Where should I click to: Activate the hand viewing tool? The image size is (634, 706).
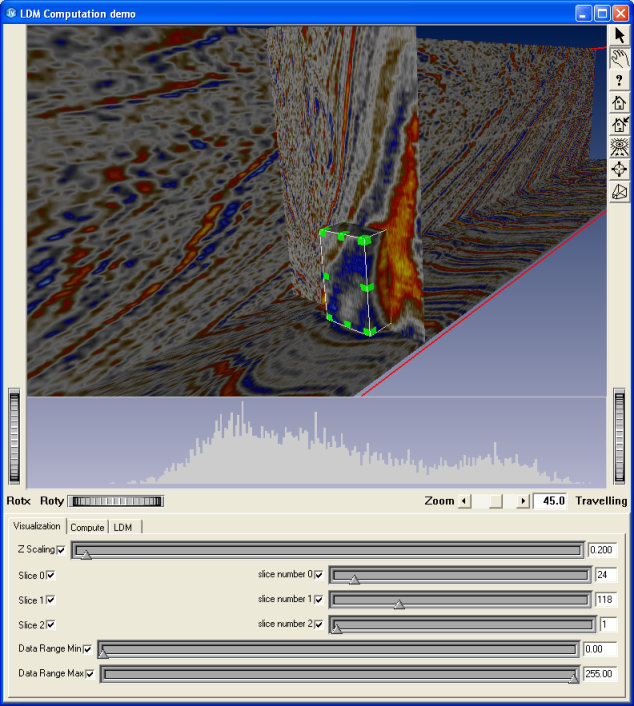620,57
